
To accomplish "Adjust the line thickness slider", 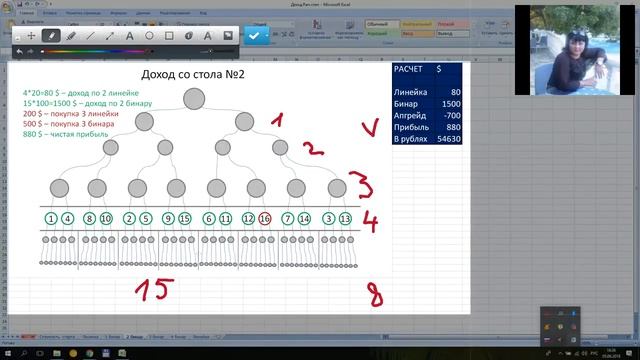I will 217,51.
